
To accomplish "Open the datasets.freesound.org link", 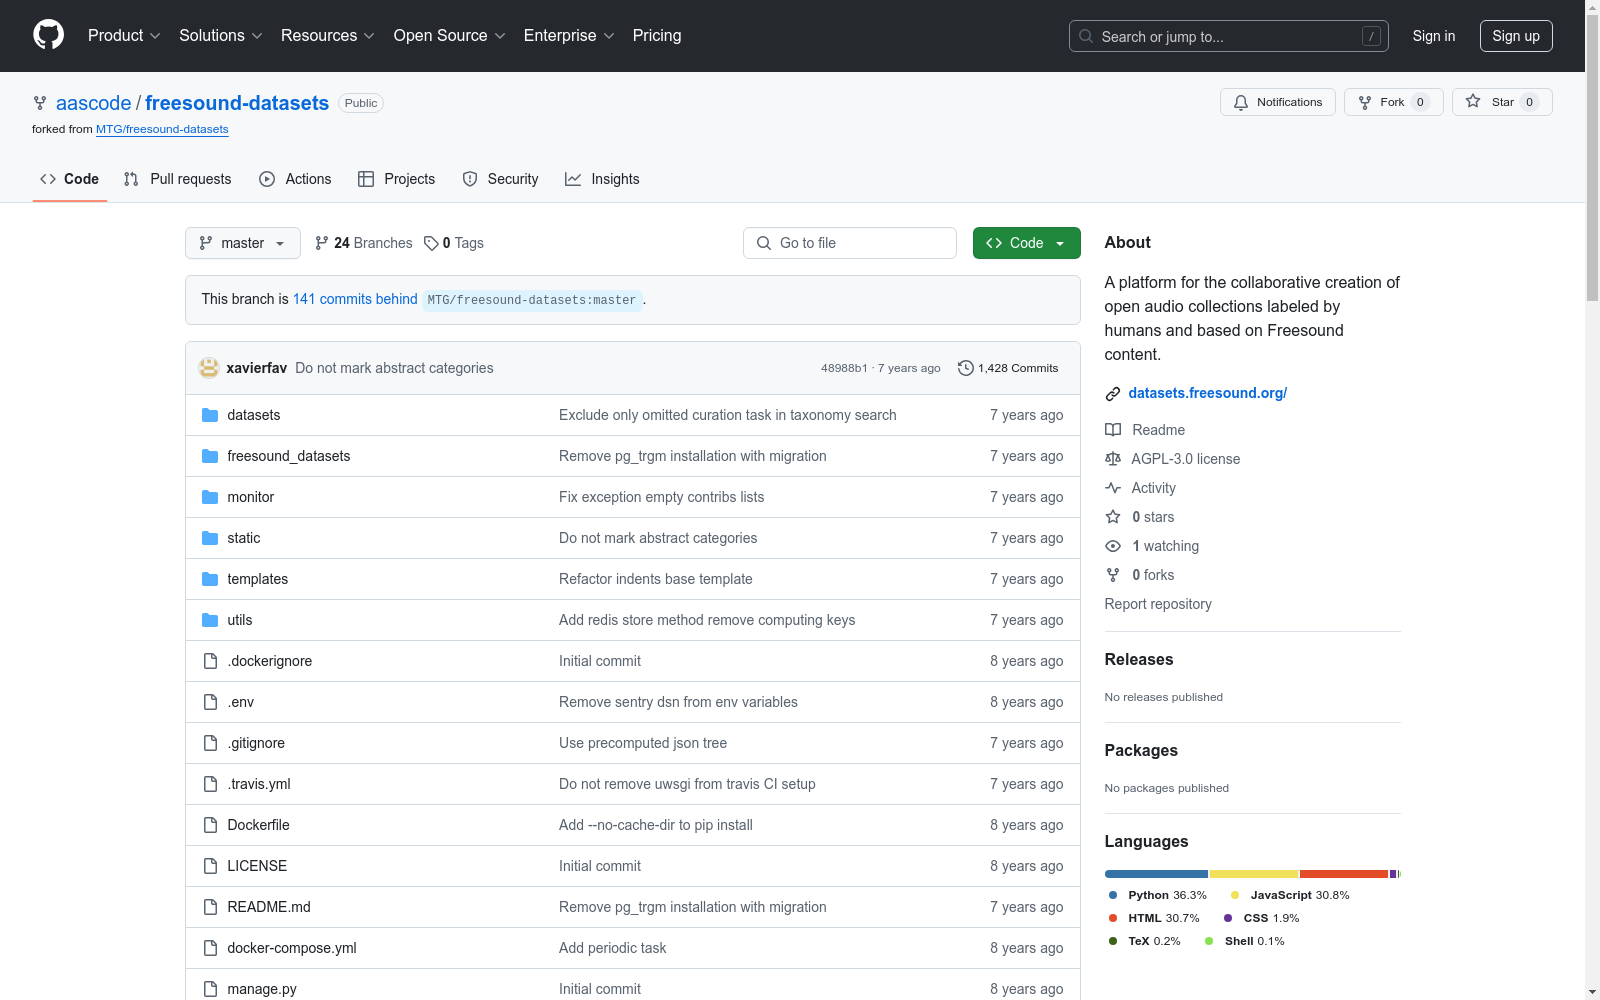I will 1207,393.
